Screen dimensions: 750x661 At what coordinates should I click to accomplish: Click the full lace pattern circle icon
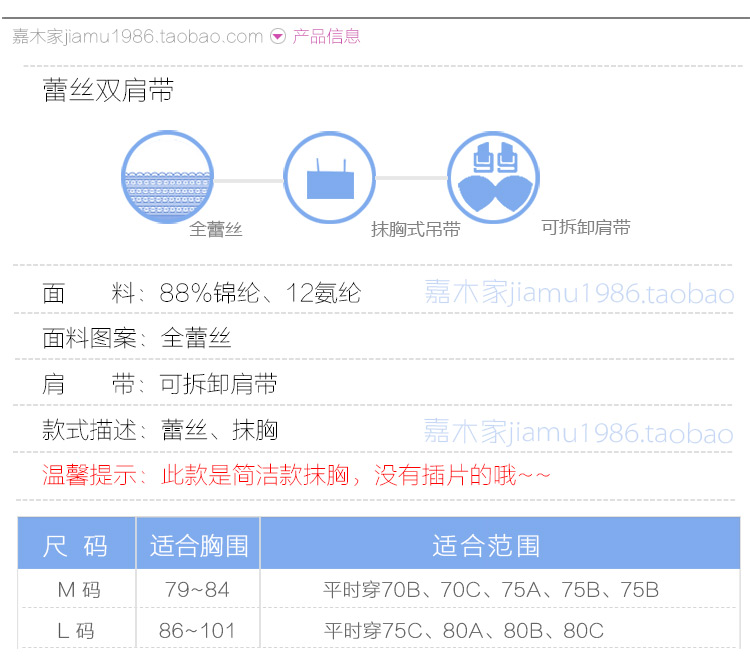point(168,178)
